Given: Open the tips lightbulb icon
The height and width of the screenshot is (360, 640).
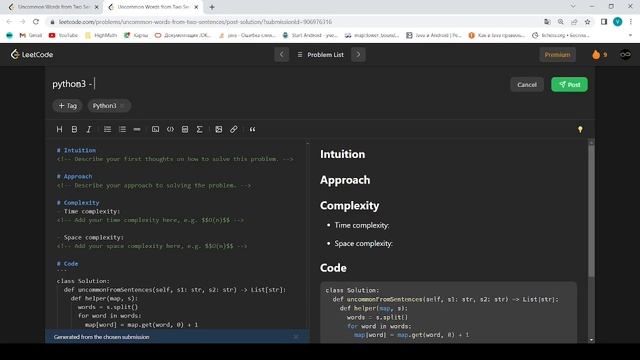Looking at the screenshot, I should tap(580, 129).
